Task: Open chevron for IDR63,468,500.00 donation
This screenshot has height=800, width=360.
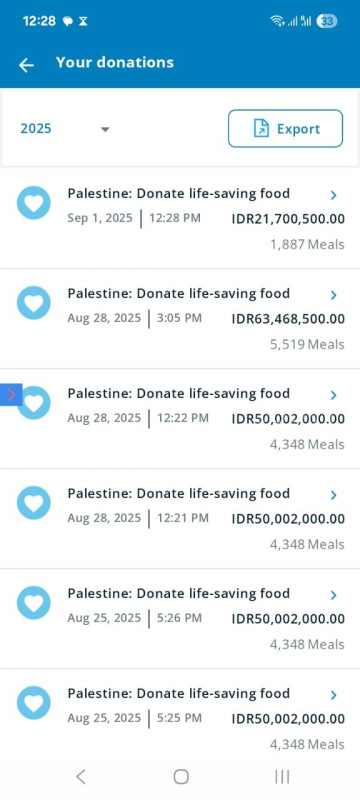Action: pyautogui.click(x=333, y=295)
